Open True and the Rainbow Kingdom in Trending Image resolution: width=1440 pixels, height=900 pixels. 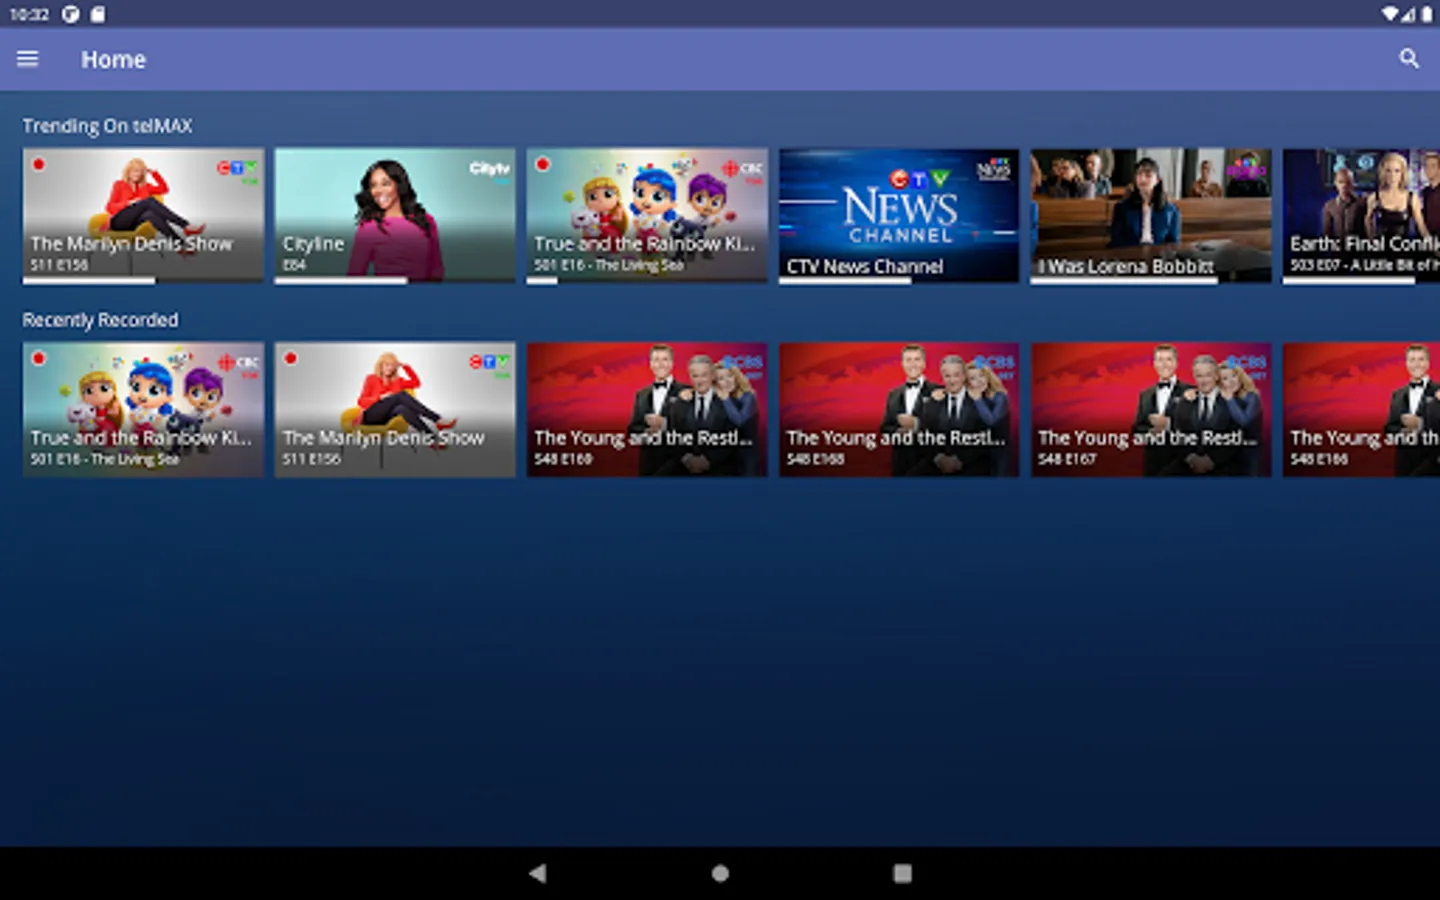coord(647,216)
